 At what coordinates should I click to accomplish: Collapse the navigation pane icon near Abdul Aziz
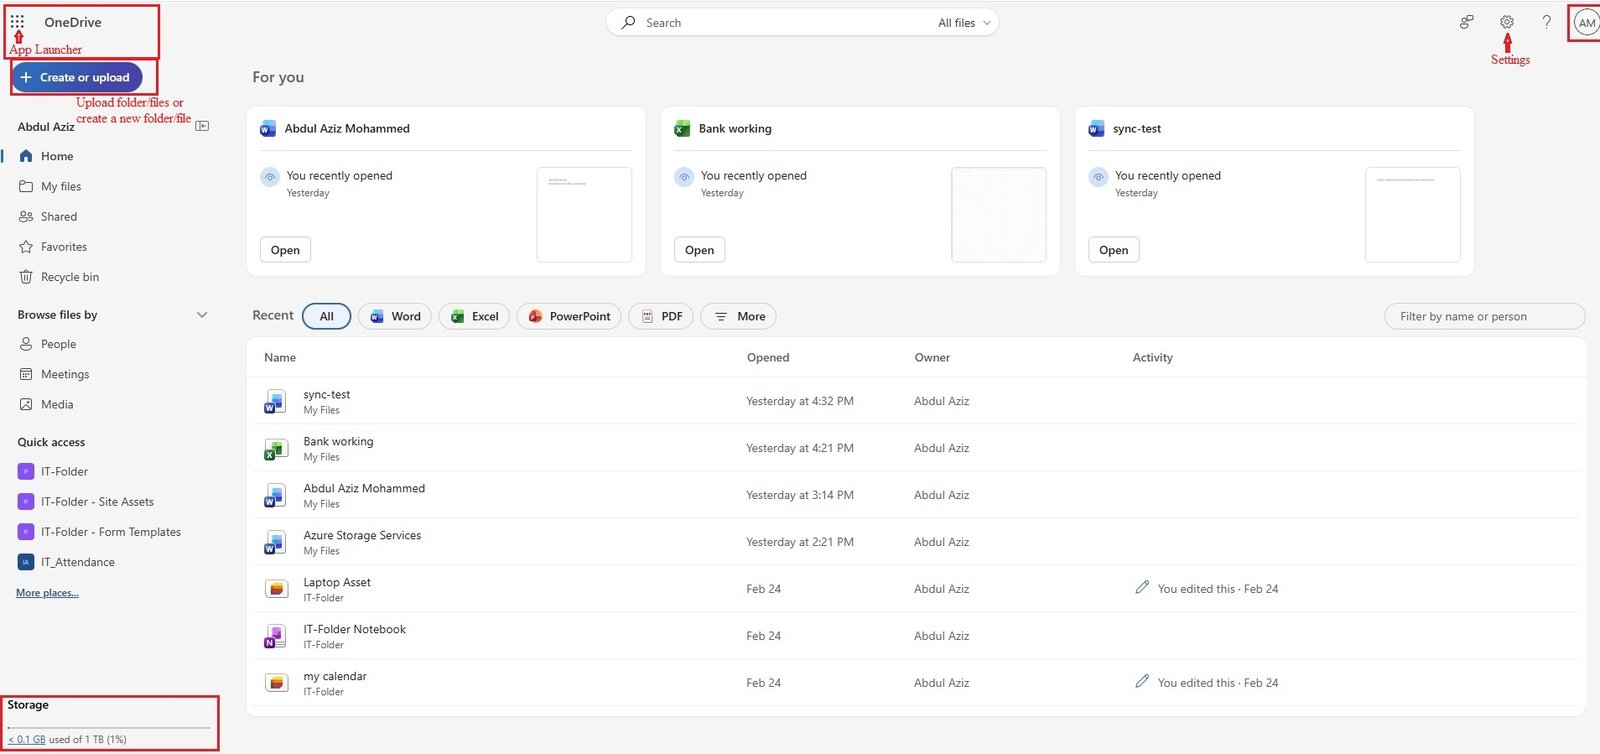[x=202, y=126]
